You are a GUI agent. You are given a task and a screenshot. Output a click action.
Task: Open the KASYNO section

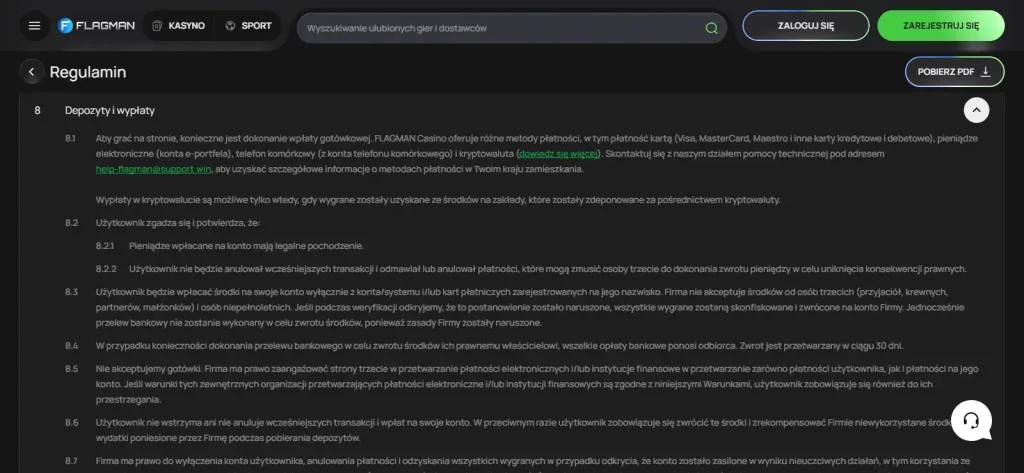178,26
